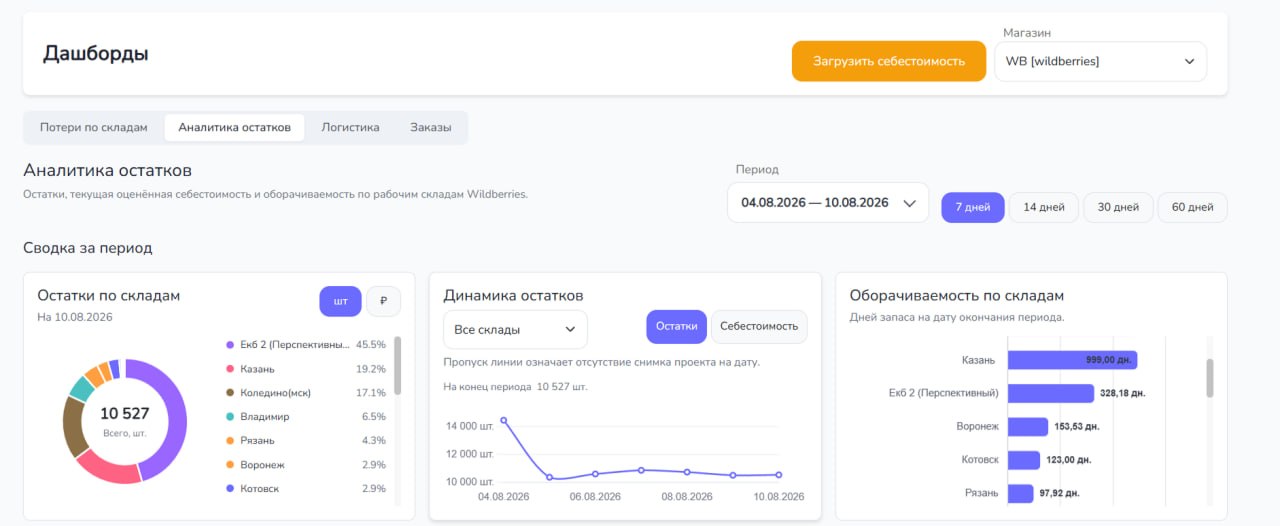Click the stock legend scrollbar
1280x526 pixels.
[398, 366]
